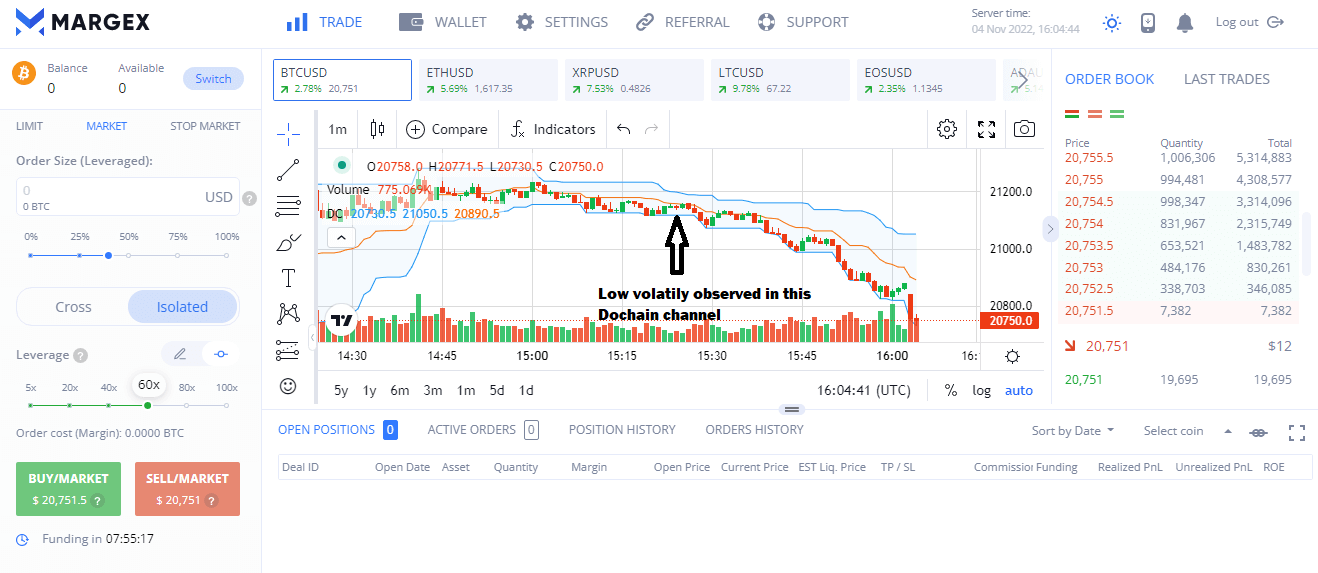
Task: Open the chart settings gear
Action: point(947,129)
